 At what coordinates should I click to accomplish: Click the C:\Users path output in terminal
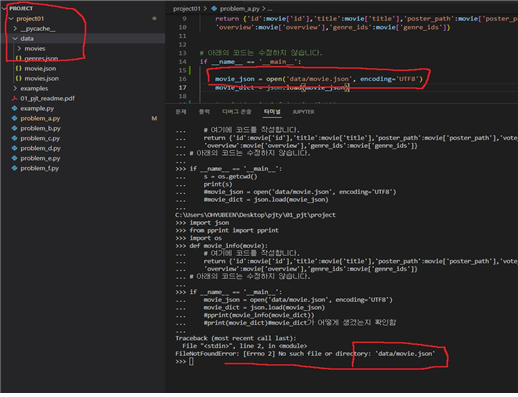[255, 215]
